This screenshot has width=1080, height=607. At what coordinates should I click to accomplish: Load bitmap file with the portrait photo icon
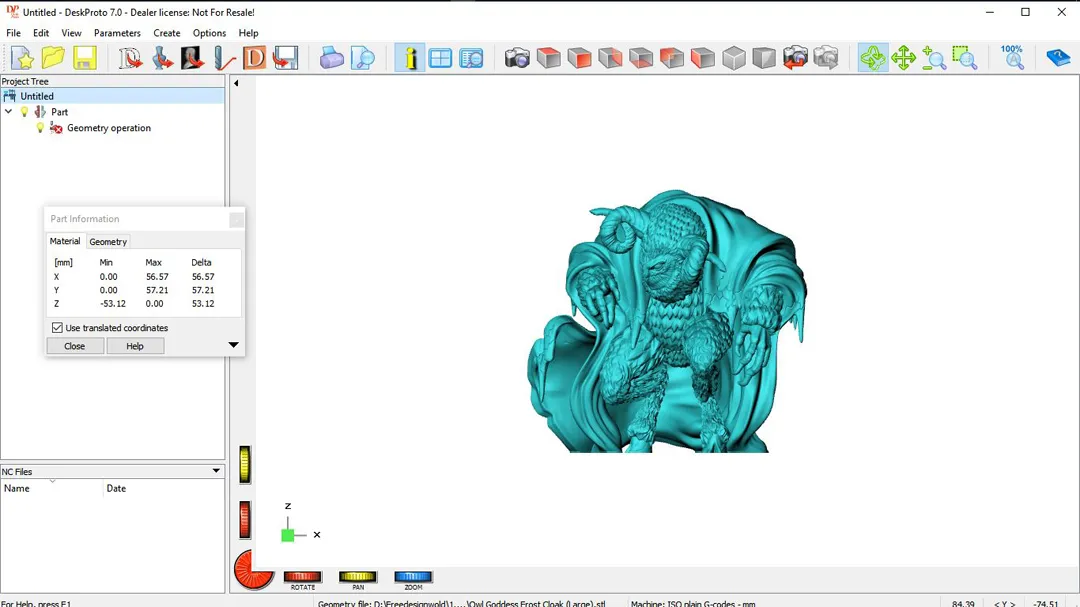(192, 58)
